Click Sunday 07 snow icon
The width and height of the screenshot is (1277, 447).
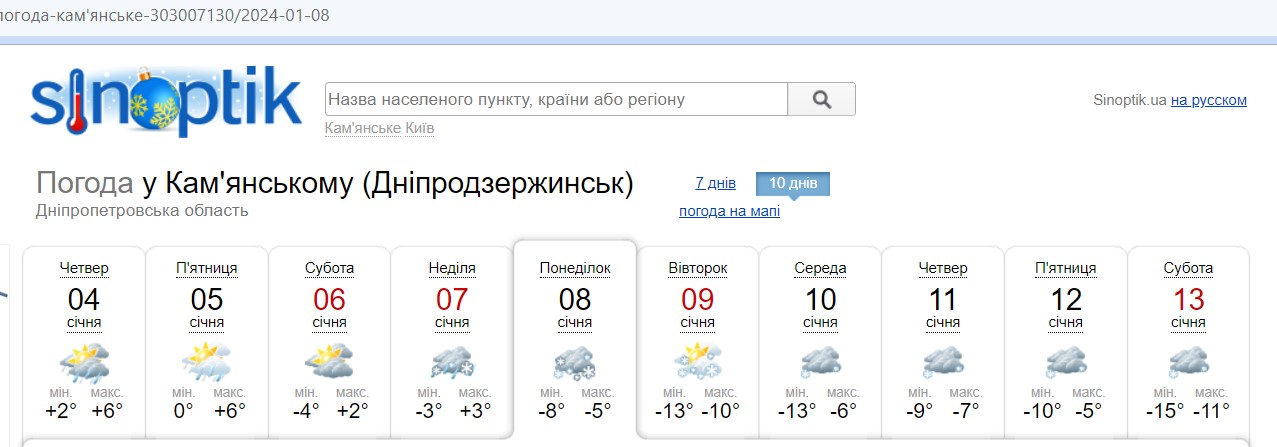[x=451, y=362]
